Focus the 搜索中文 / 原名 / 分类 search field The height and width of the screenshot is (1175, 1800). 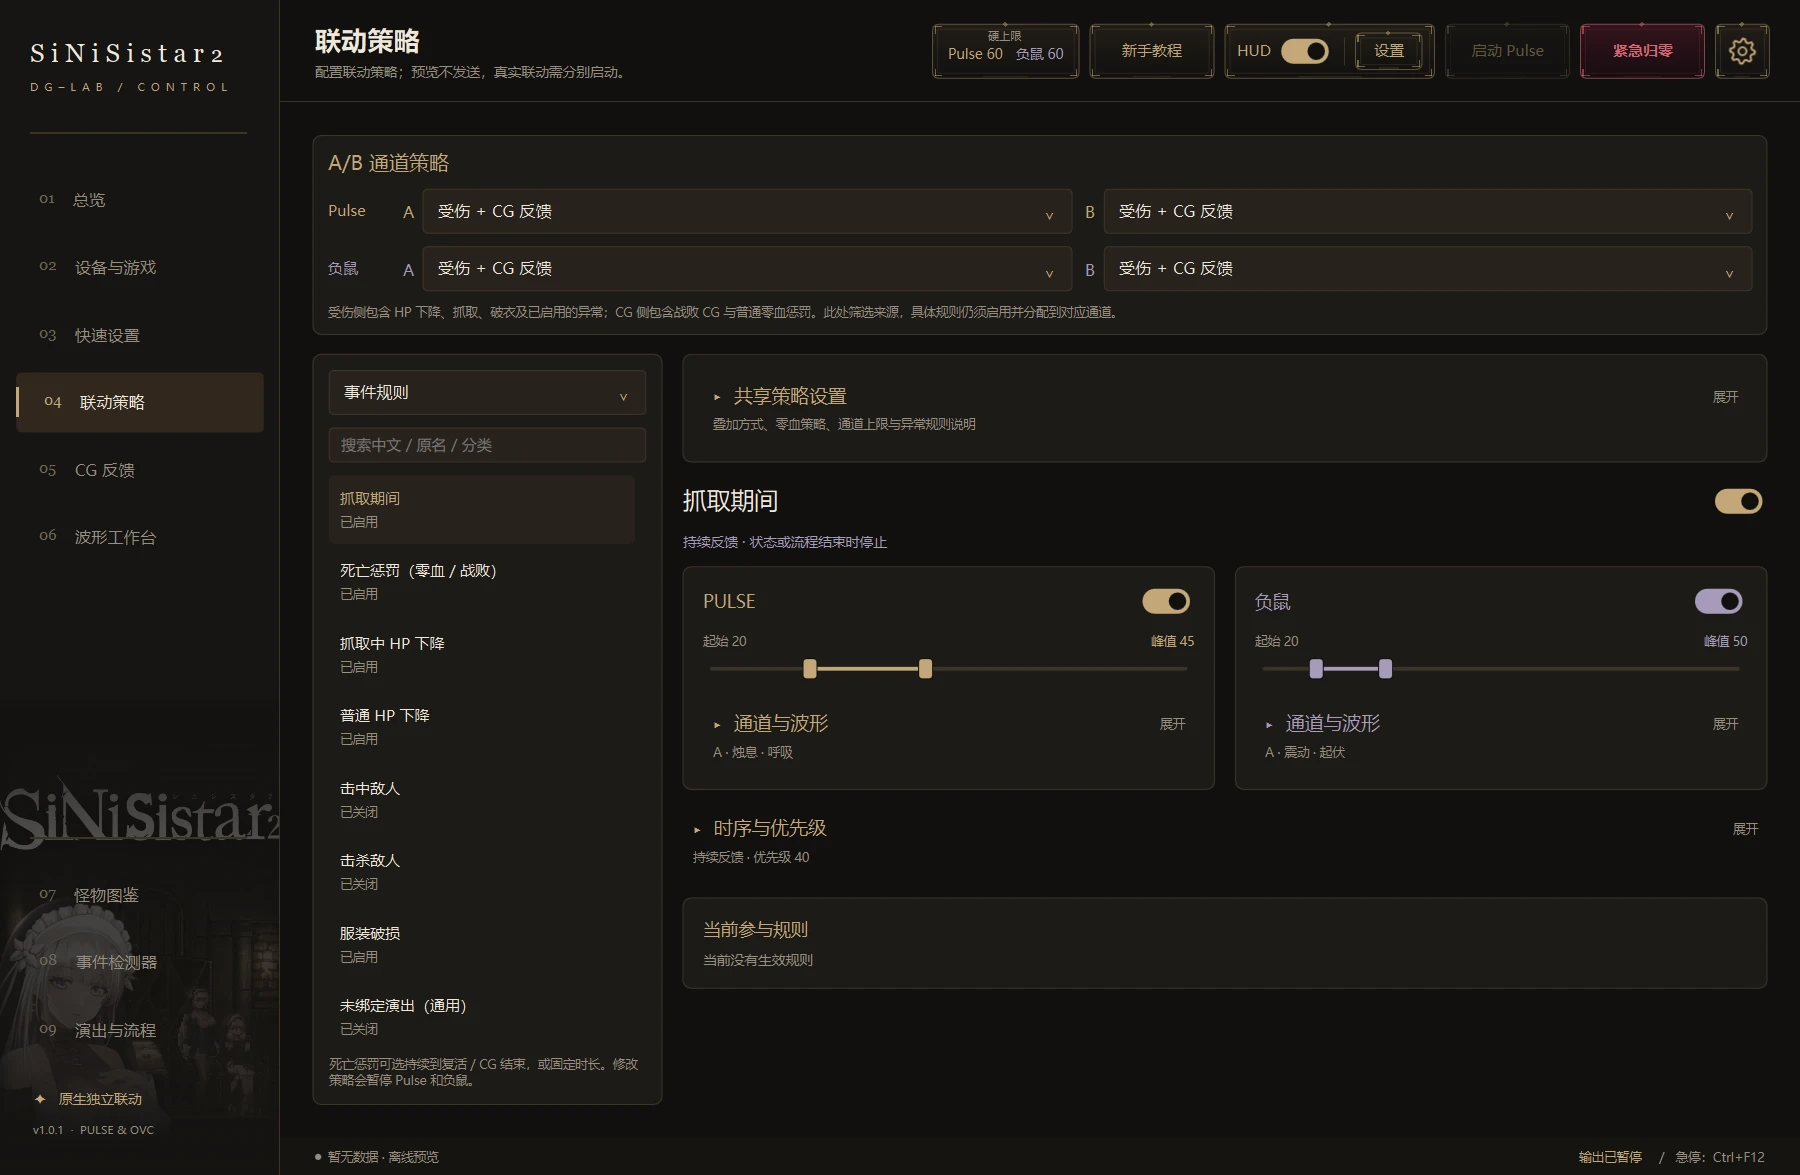tap(487, 445)
